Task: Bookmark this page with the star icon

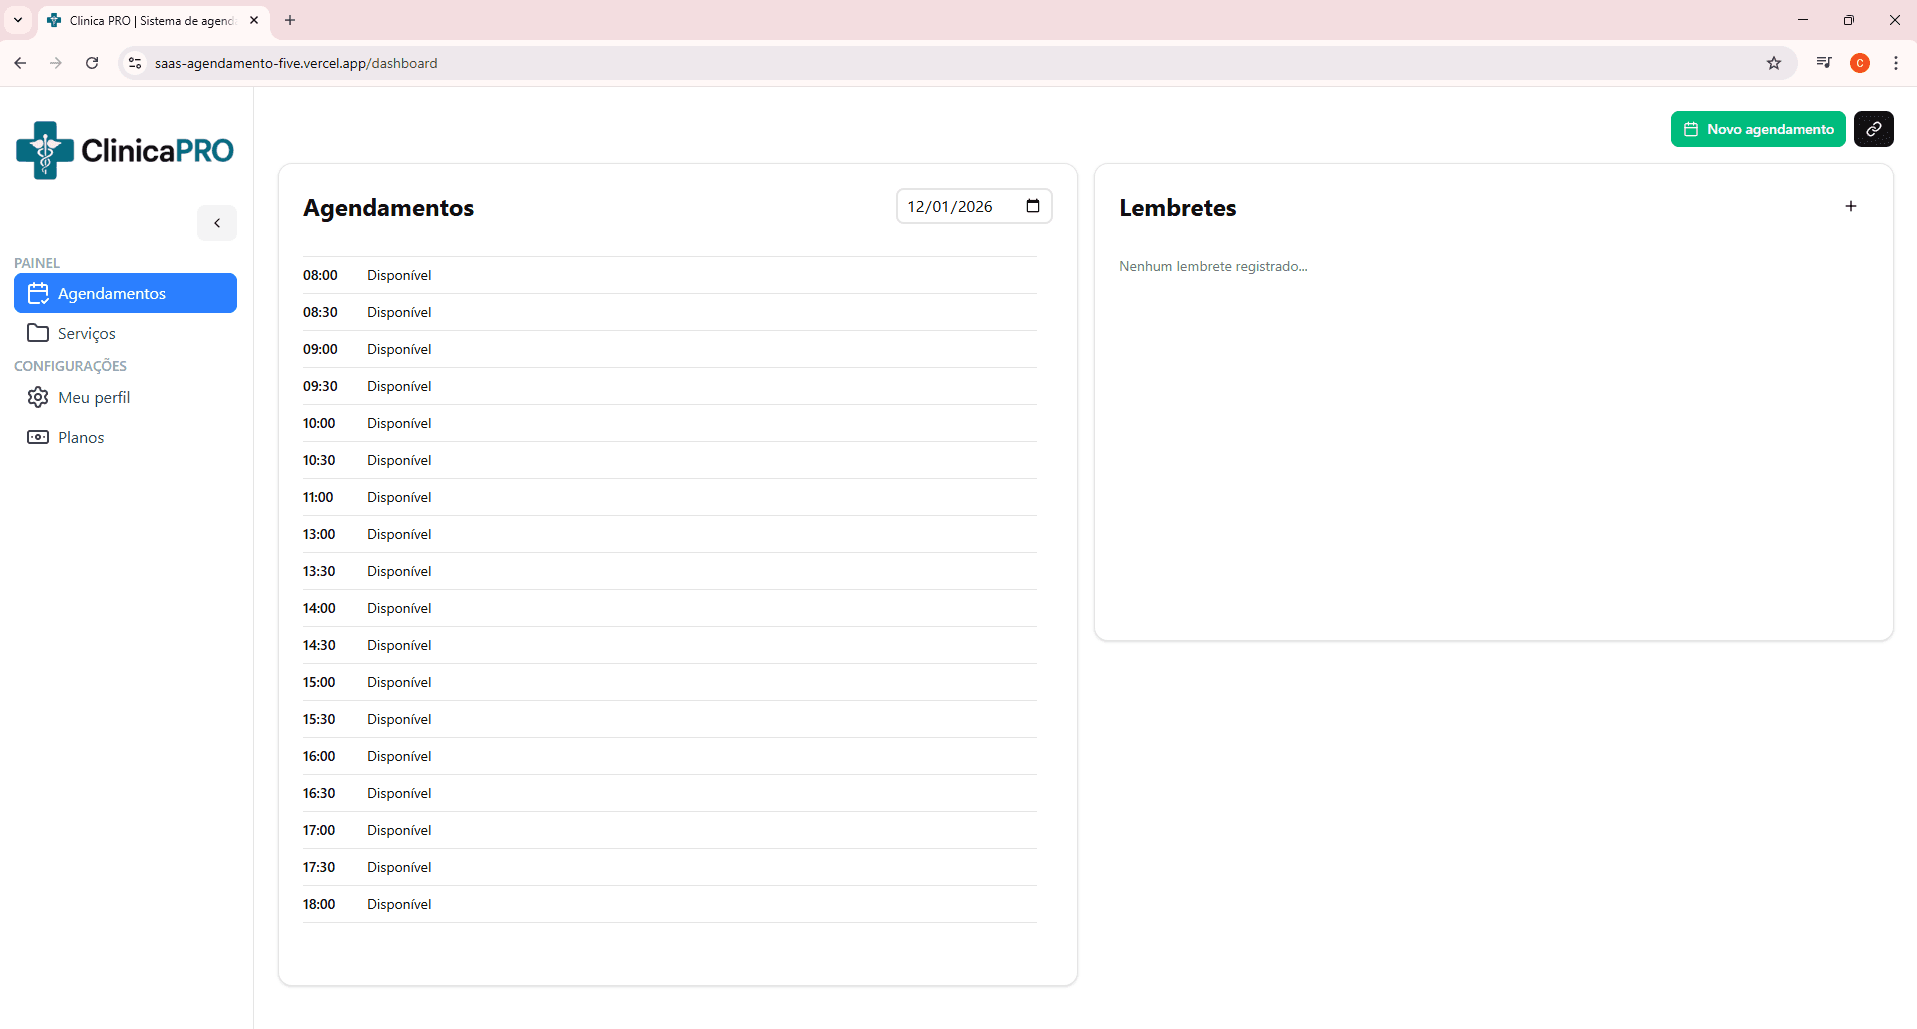Action: [1773, 63]
